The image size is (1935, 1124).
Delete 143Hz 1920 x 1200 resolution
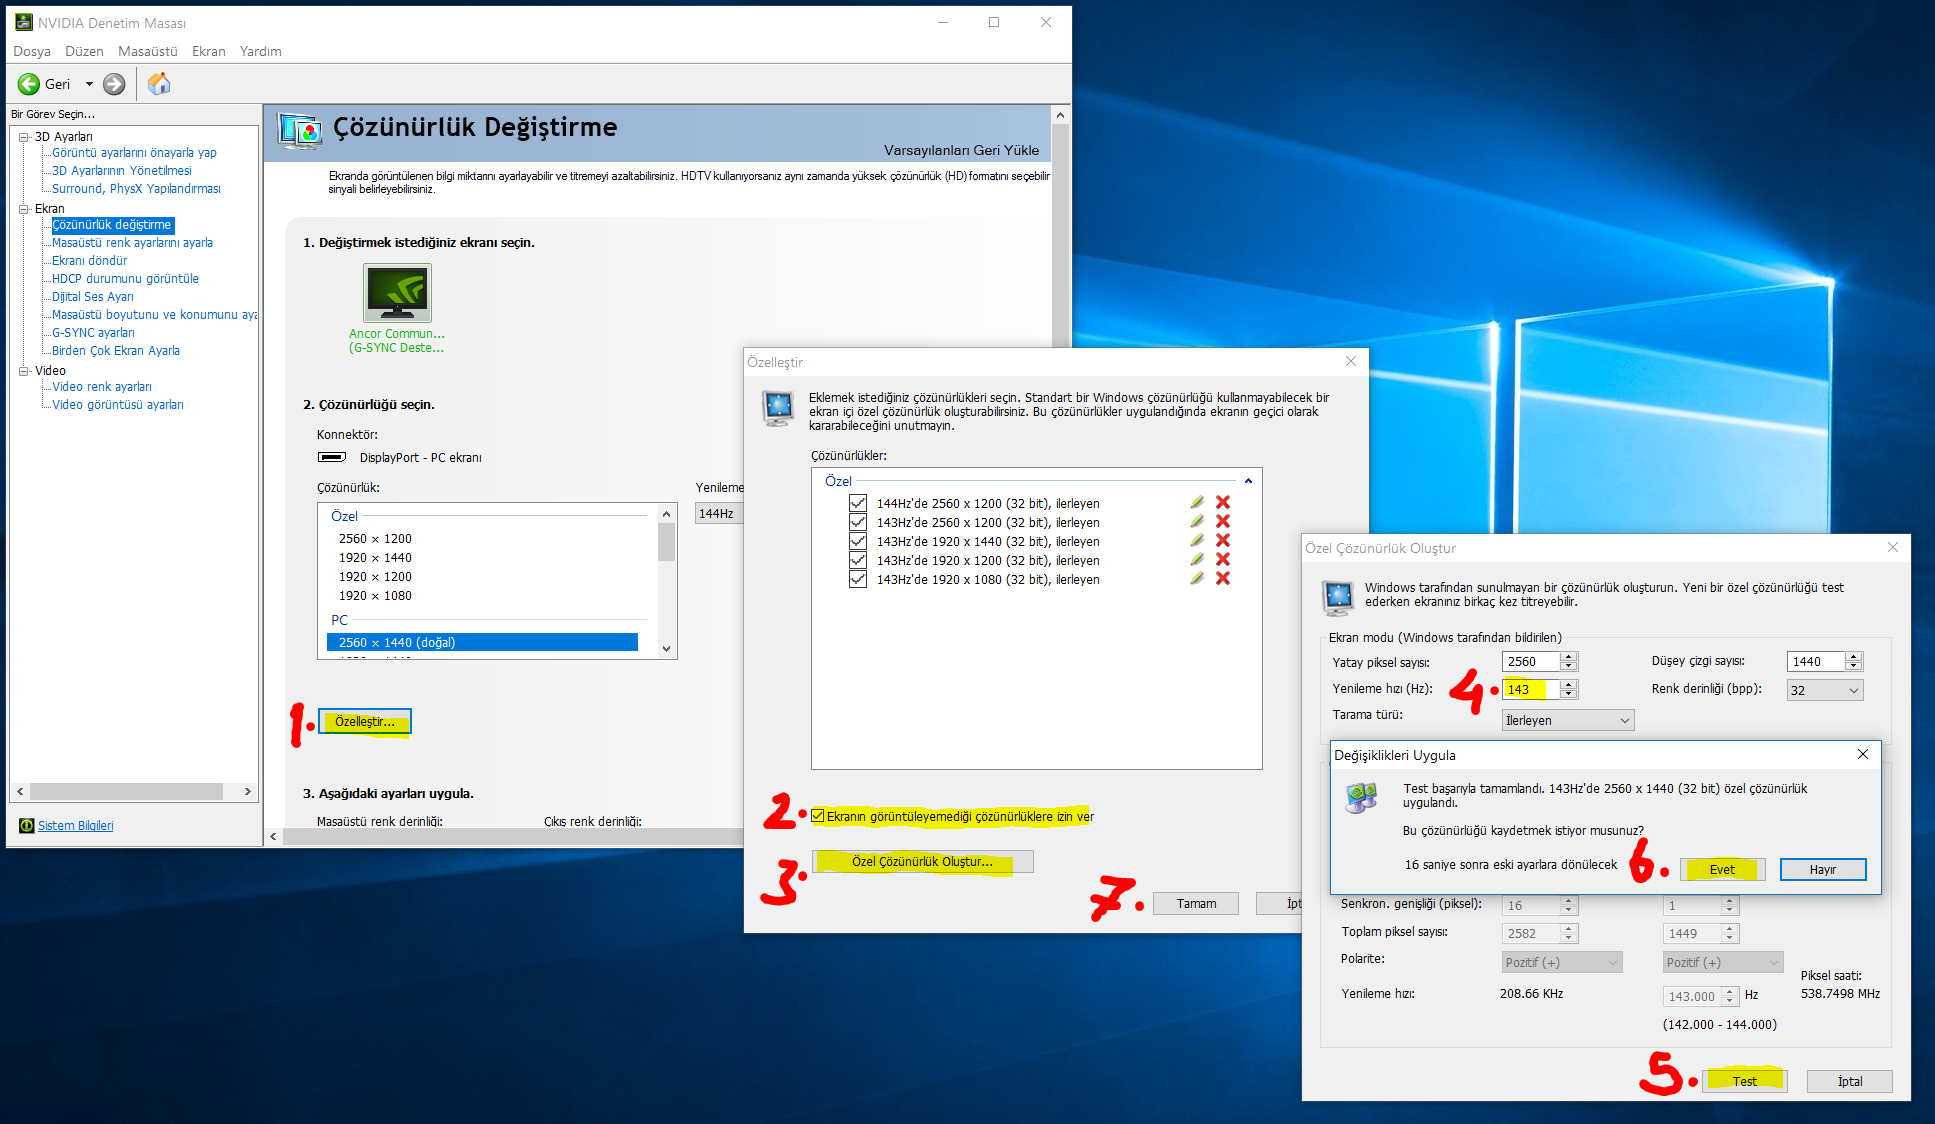click(1223, 559)
